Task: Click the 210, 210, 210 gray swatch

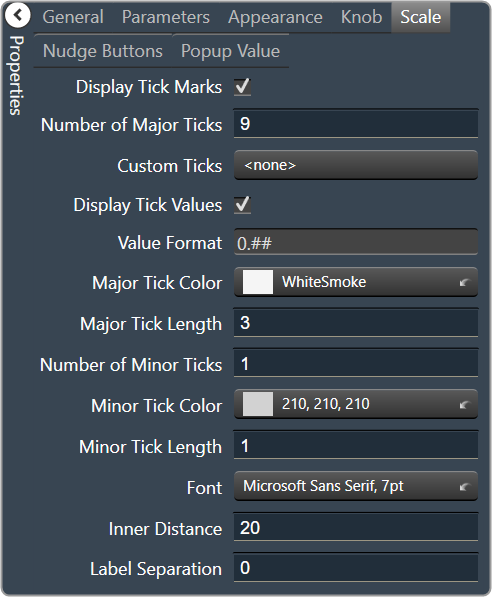Action: (x=258, y=404)
